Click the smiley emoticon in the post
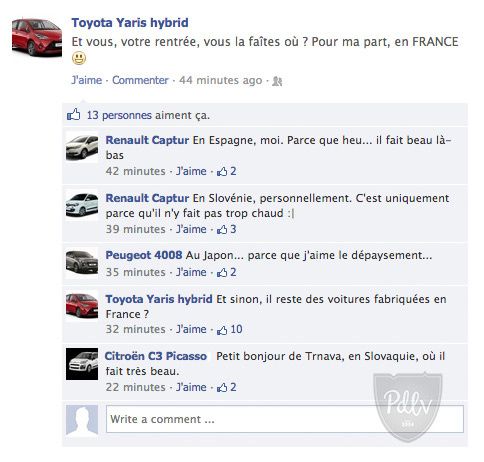484x462 pixels. tap(79, 58)
